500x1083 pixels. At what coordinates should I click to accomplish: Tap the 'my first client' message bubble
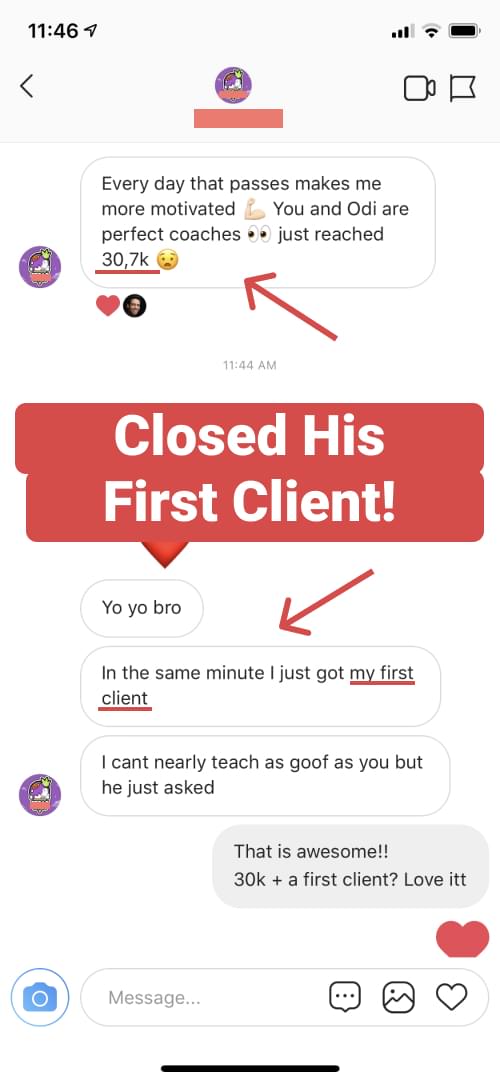point(260,686)
